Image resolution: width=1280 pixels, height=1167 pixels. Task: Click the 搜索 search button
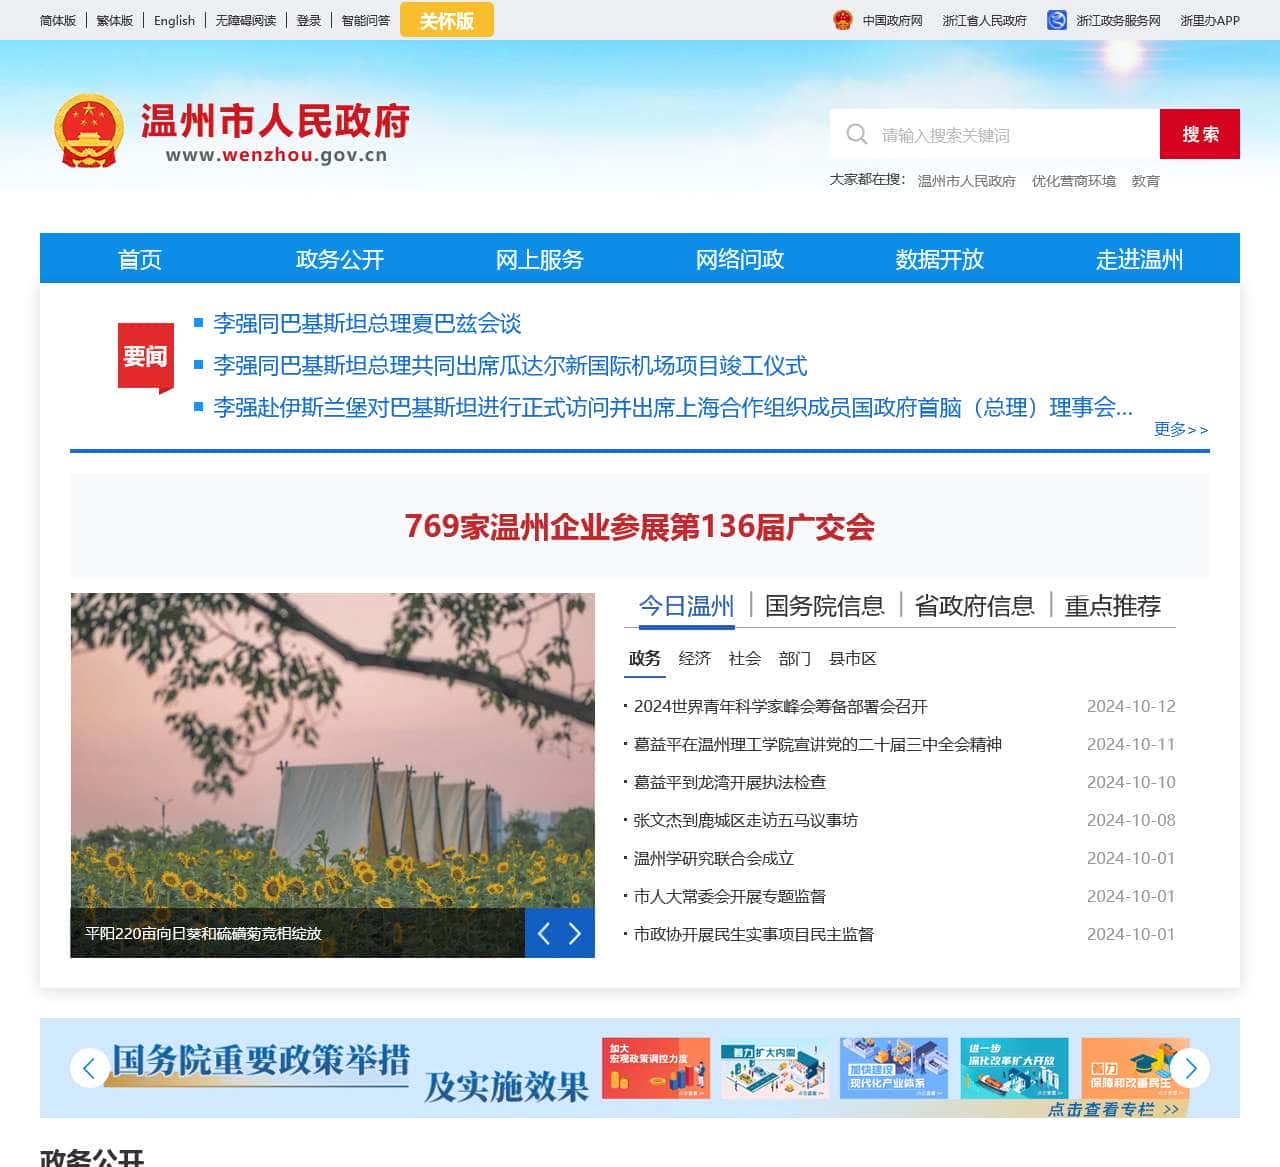point(1200,134)
